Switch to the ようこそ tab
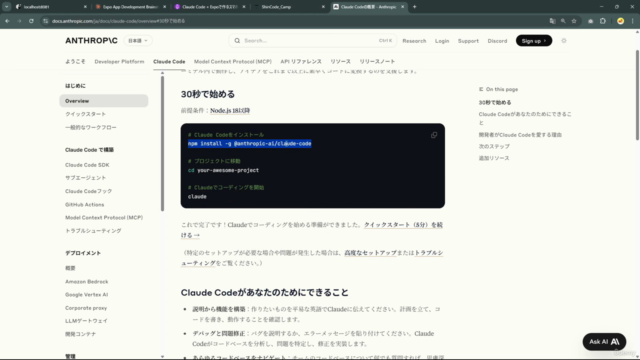Viewport: 640px width, 360px height. (75, 62)
